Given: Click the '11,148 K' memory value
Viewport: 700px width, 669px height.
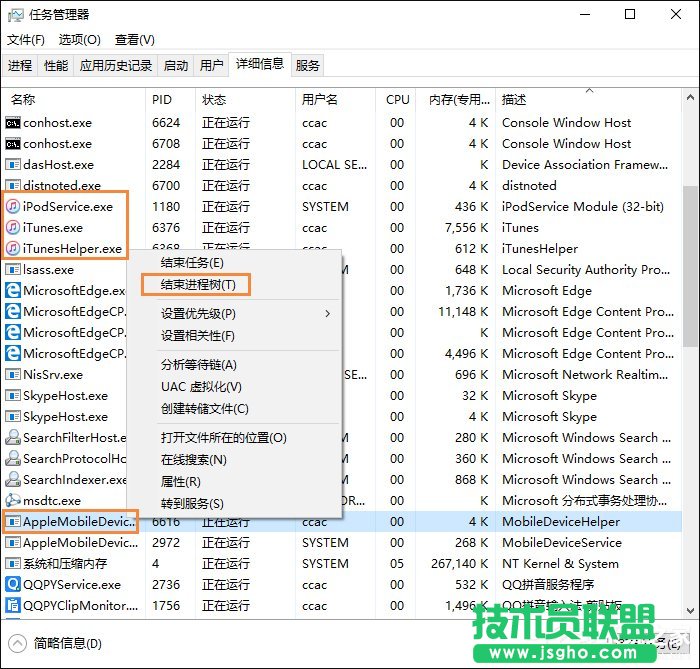Looking at the screenshot, I should tap(463, 312).
